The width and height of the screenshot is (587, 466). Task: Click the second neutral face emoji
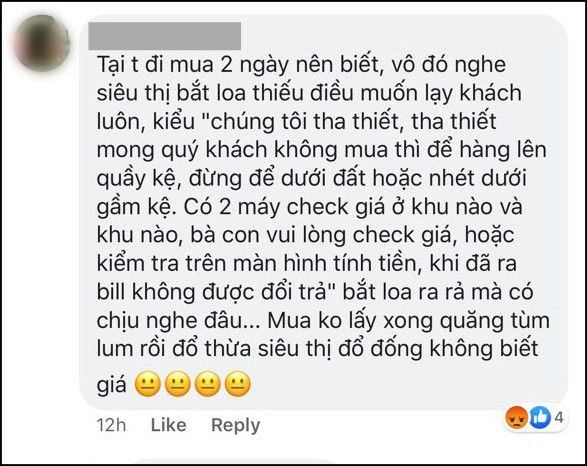[x=178, y=384]
